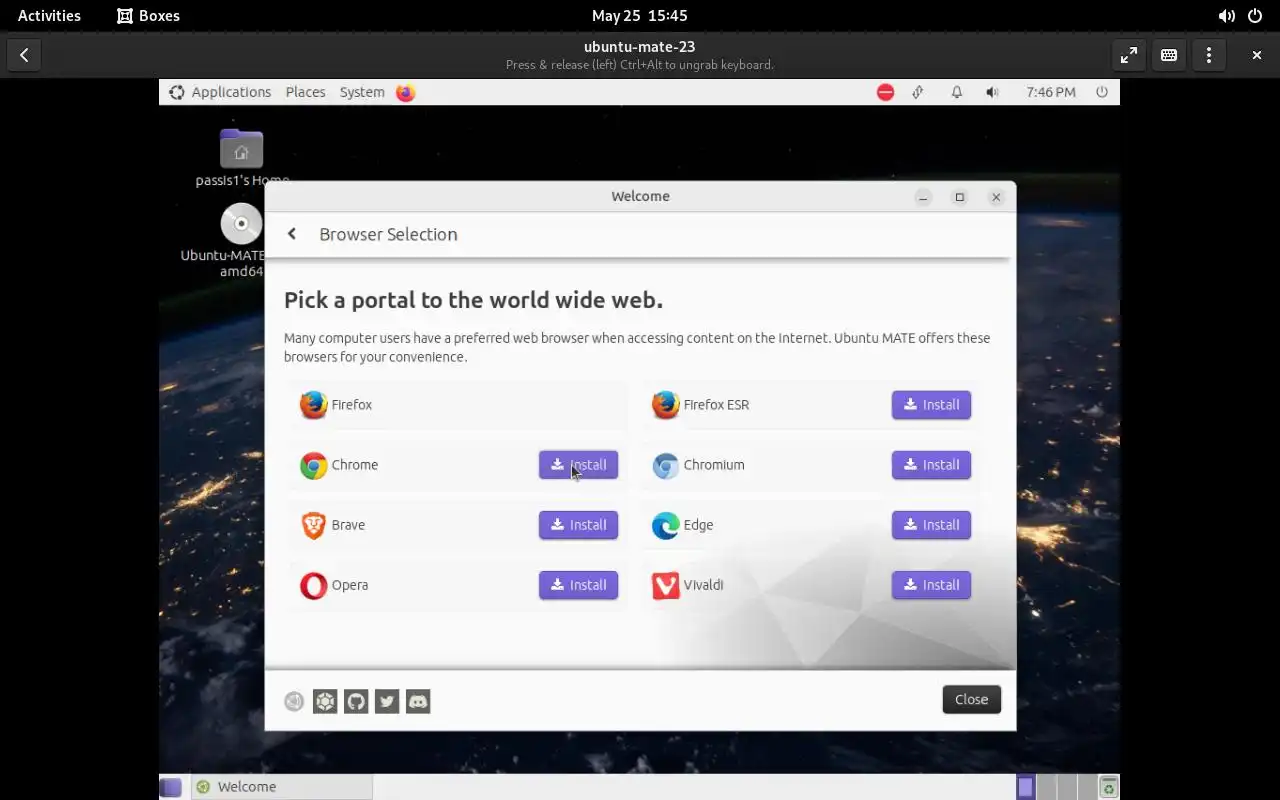Install Chrome
Screen dimensions: 1280x800
point(578,465)
